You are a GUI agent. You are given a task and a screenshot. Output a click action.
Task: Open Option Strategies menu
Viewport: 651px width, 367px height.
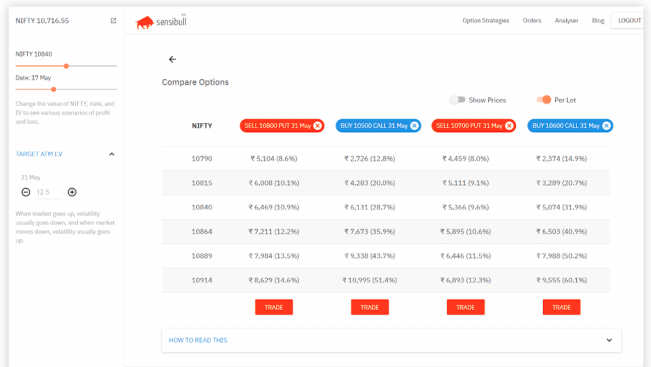click(486, 20)
